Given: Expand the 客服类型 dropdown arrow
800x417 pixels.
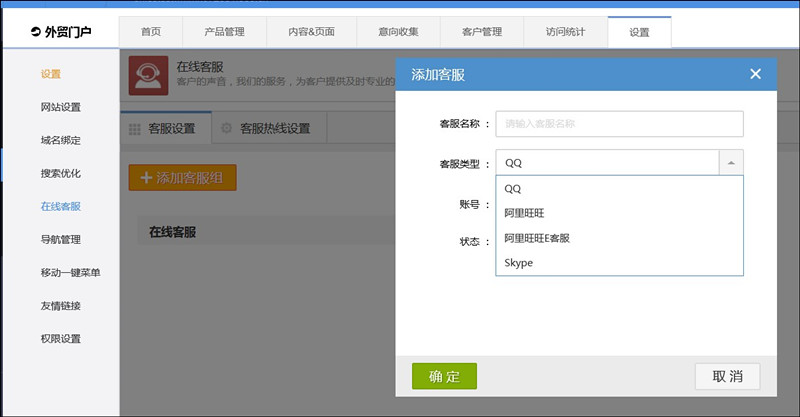Looking at the screenshot, I should tap(730, 163).
